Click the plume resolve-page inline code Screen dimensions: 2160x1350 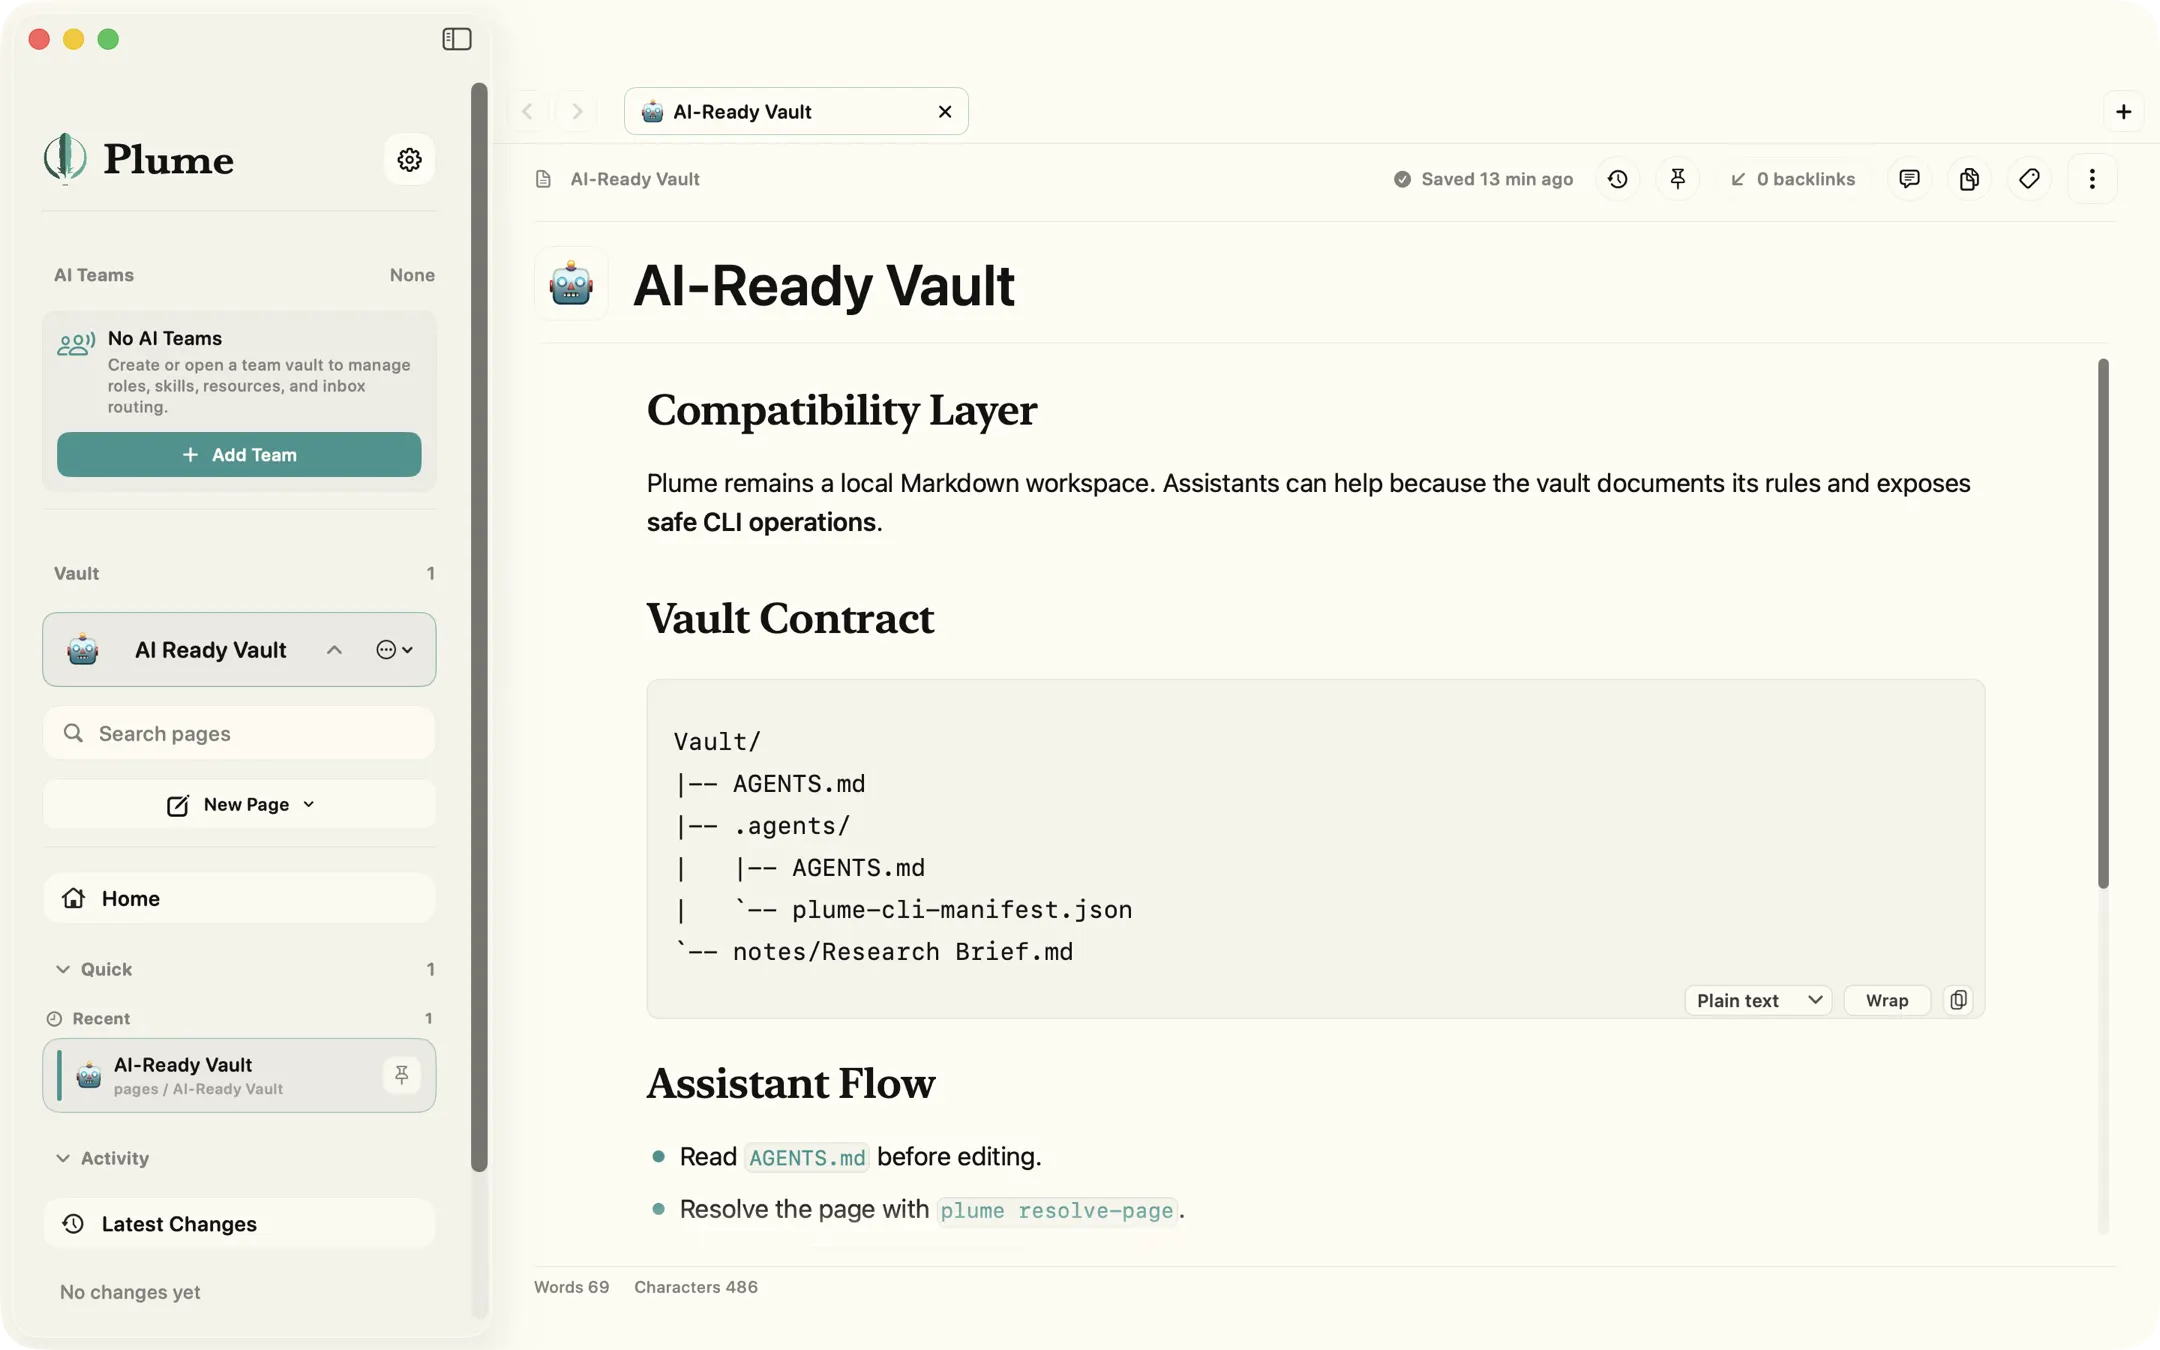point(1056,1210)
